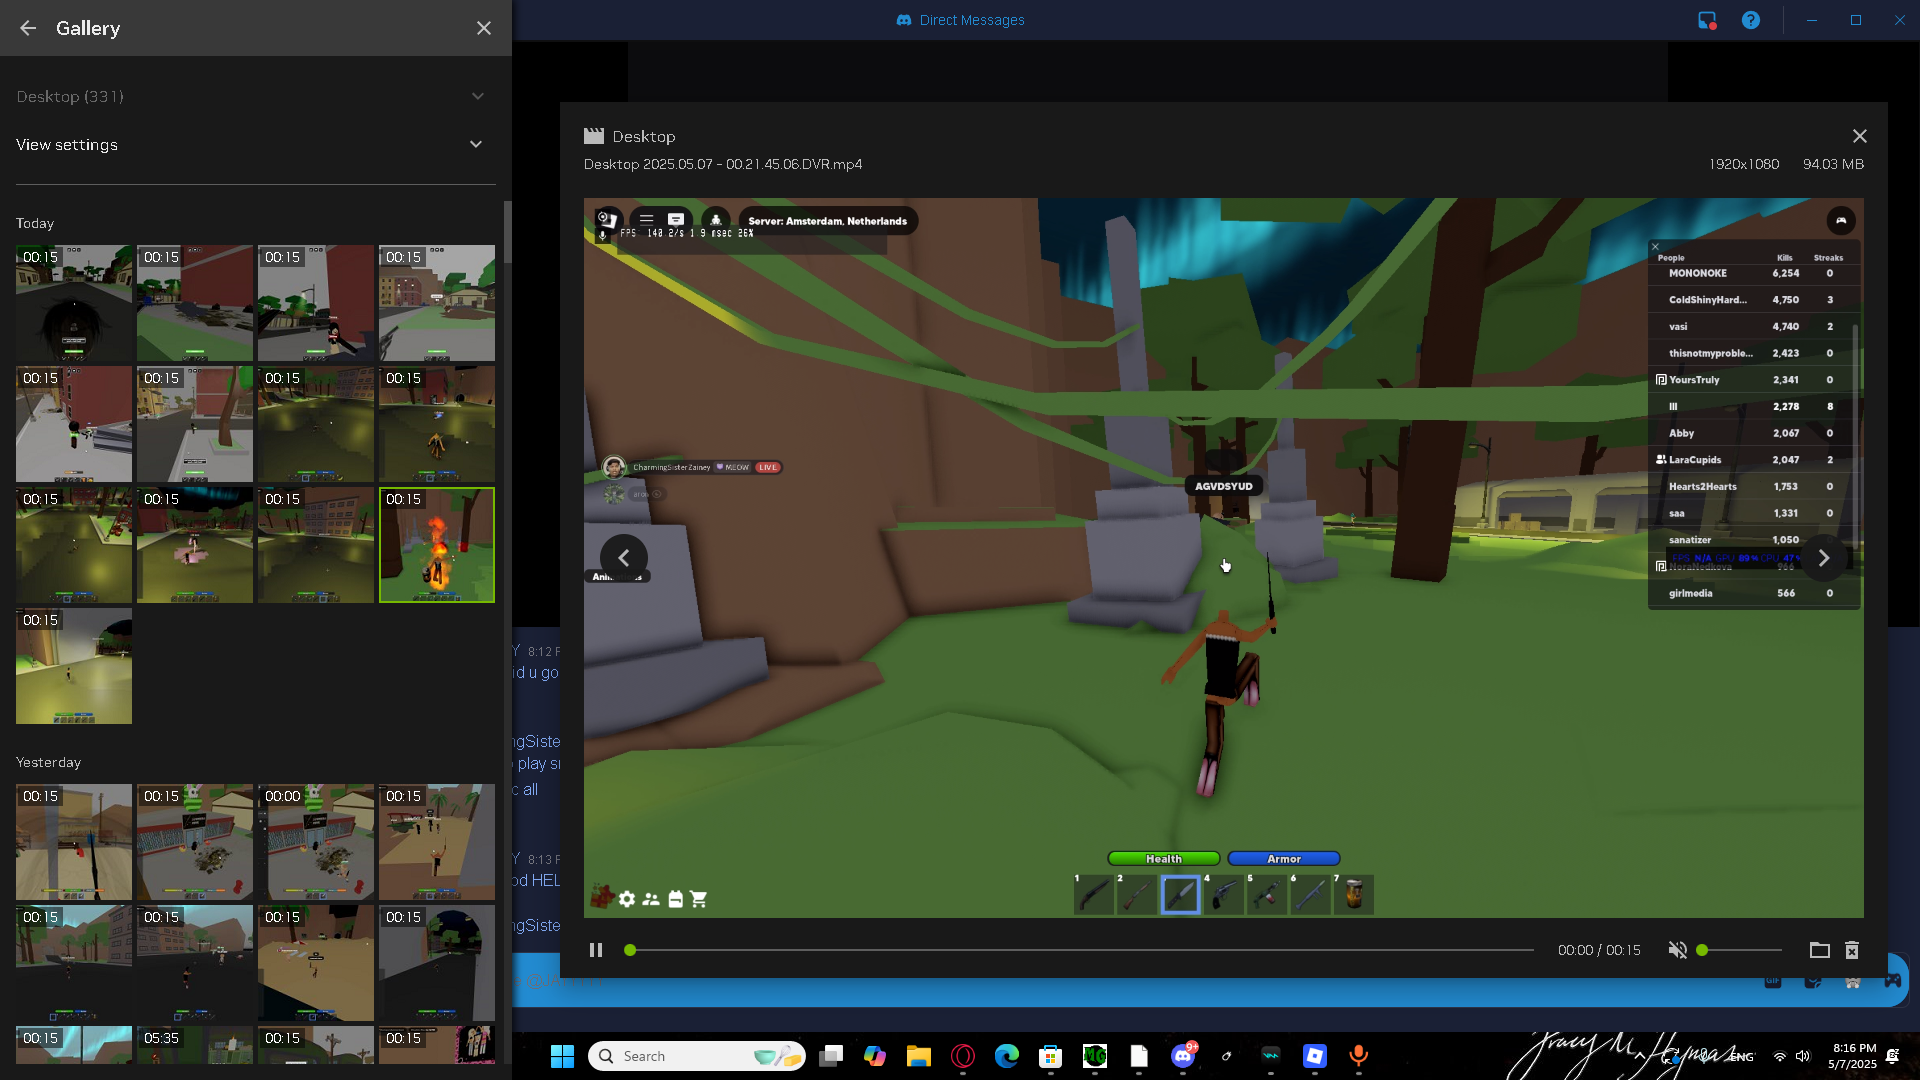Close the Gallery sidebar
The height and width of the screenshot is (1080, 1920).
tap(484, 28)
